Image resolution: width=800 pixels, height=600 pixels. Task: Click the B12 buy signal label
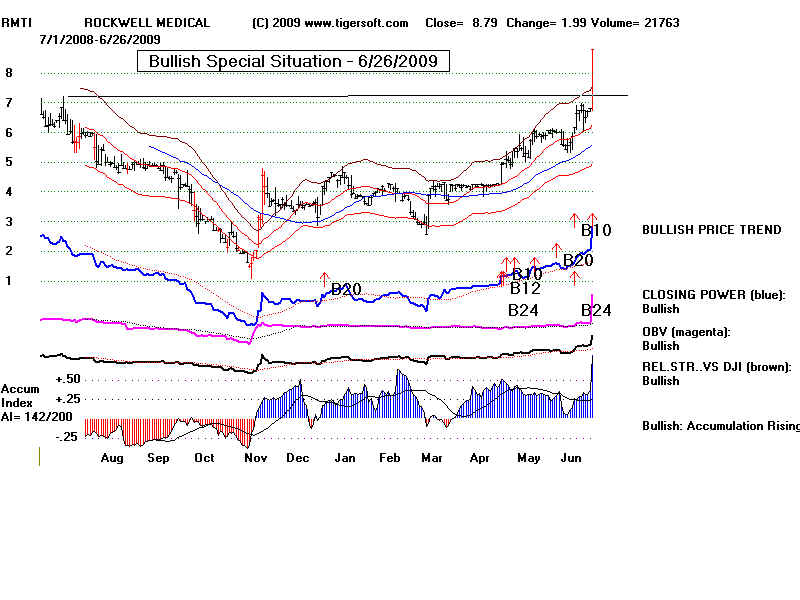point(525,289)
